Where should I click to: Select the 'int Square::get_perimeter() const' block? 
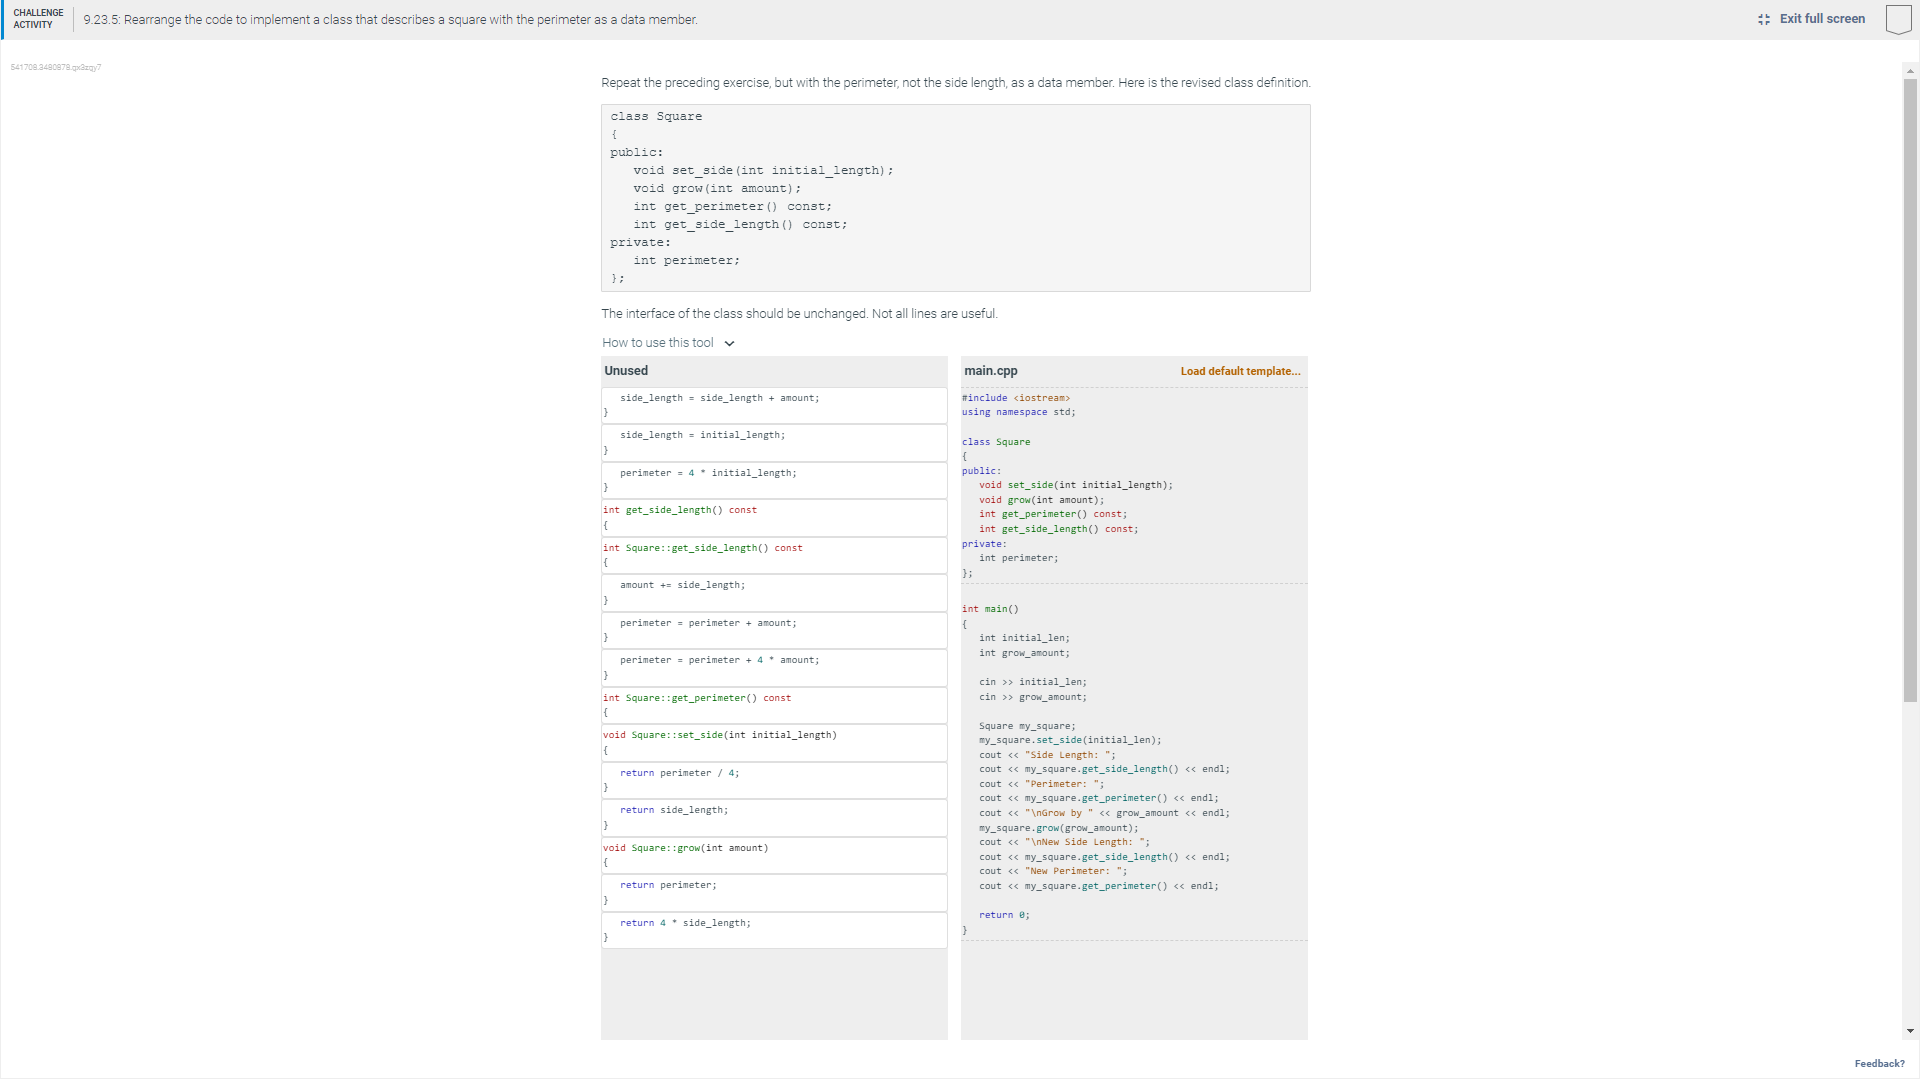pos(775,705)
